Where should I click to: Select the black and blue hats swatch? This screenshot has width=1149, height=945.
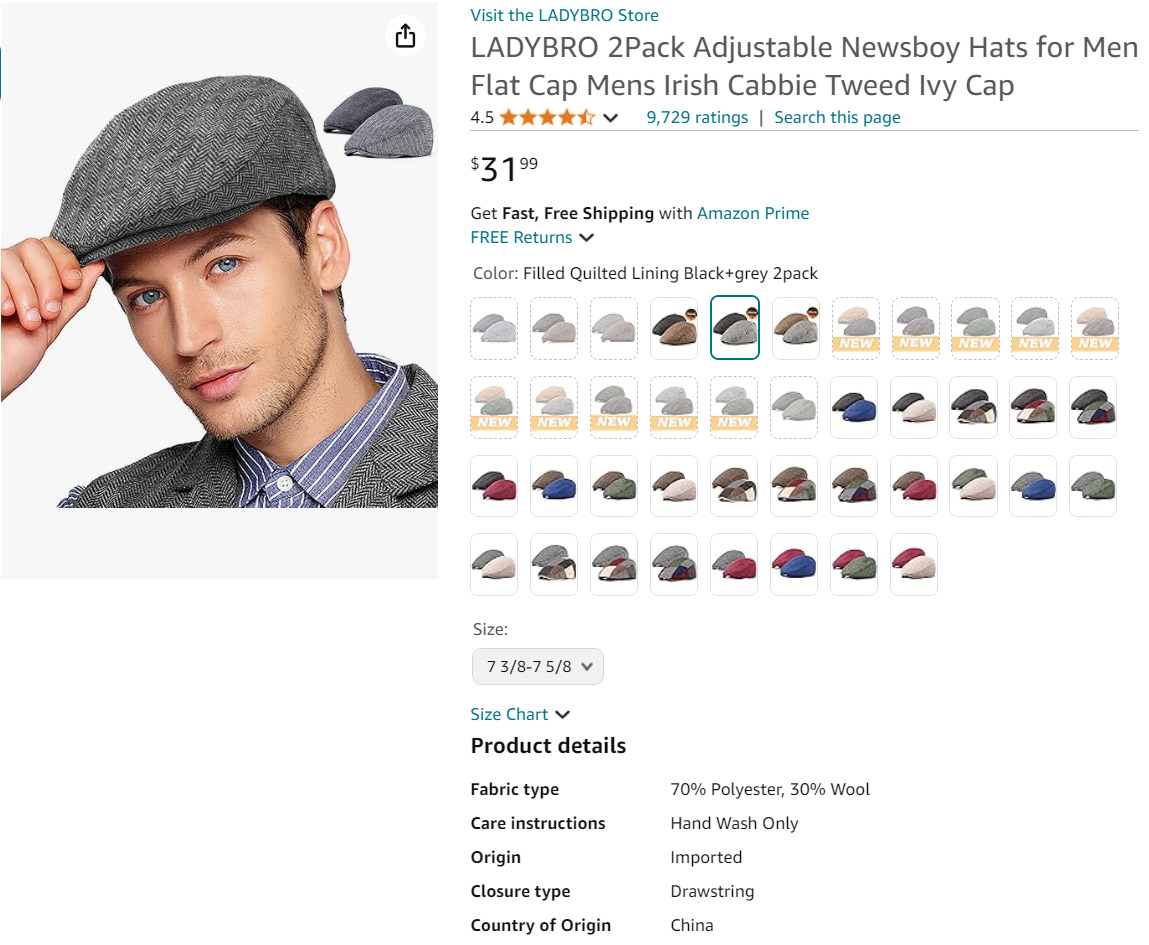click(x=854, y=407)
